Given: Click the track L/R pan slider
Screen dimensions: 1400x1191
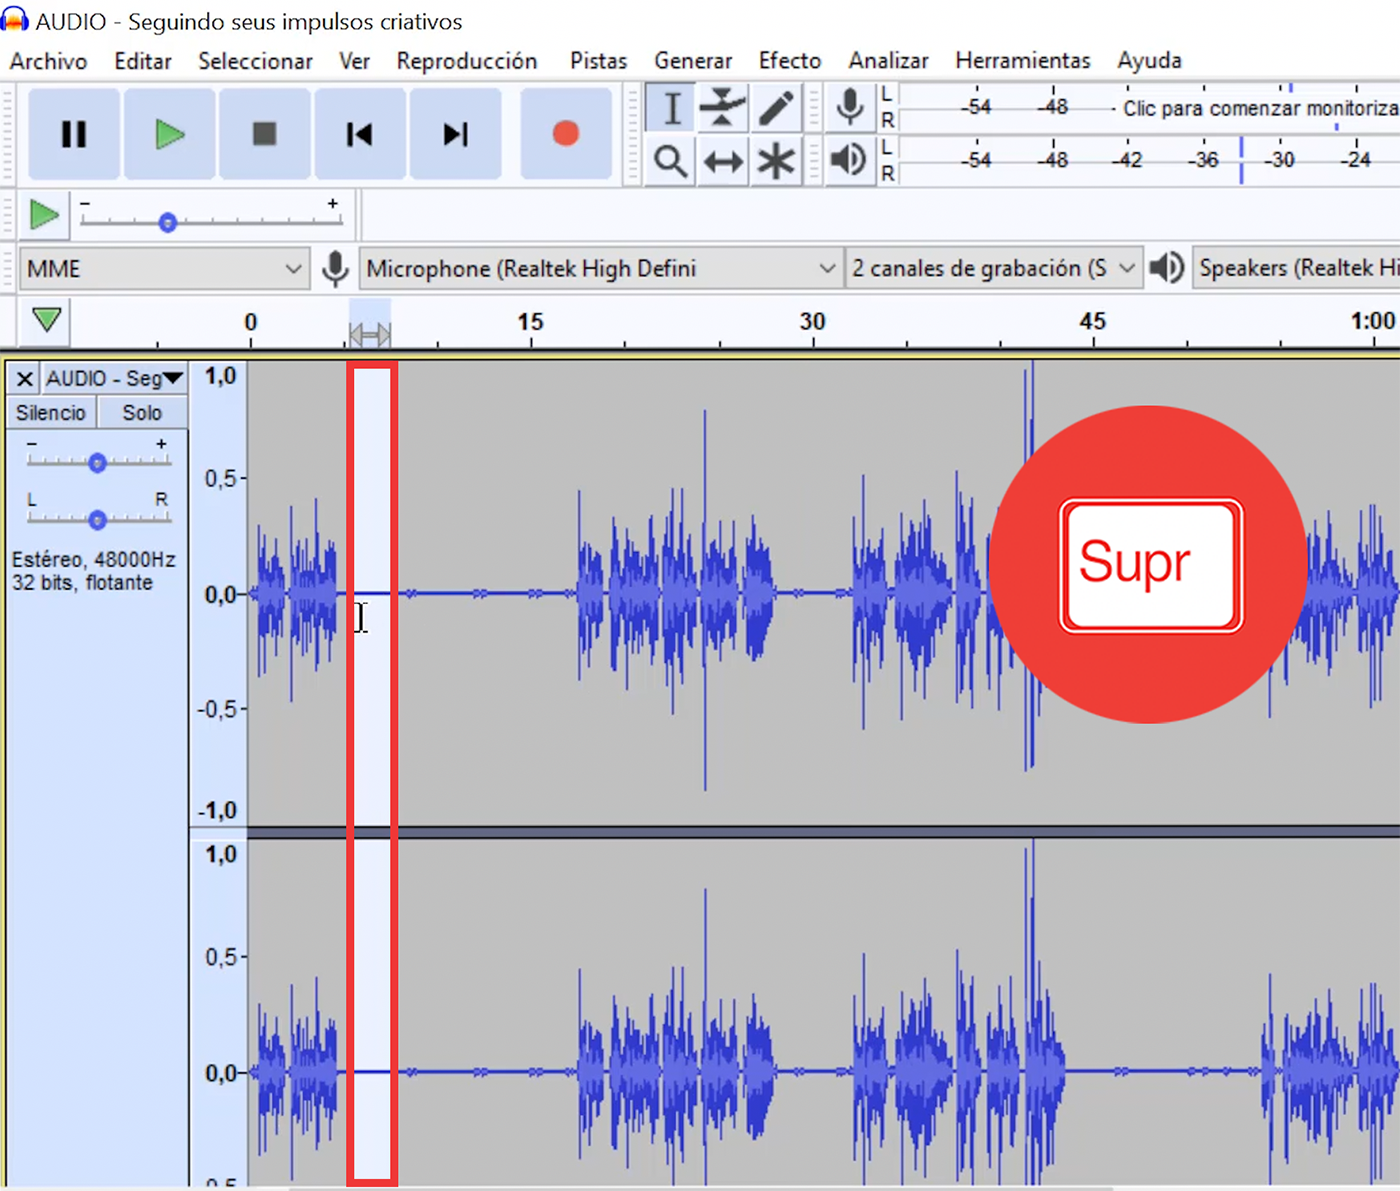Looking at the screenshot, I should click(x=97, y=519).
